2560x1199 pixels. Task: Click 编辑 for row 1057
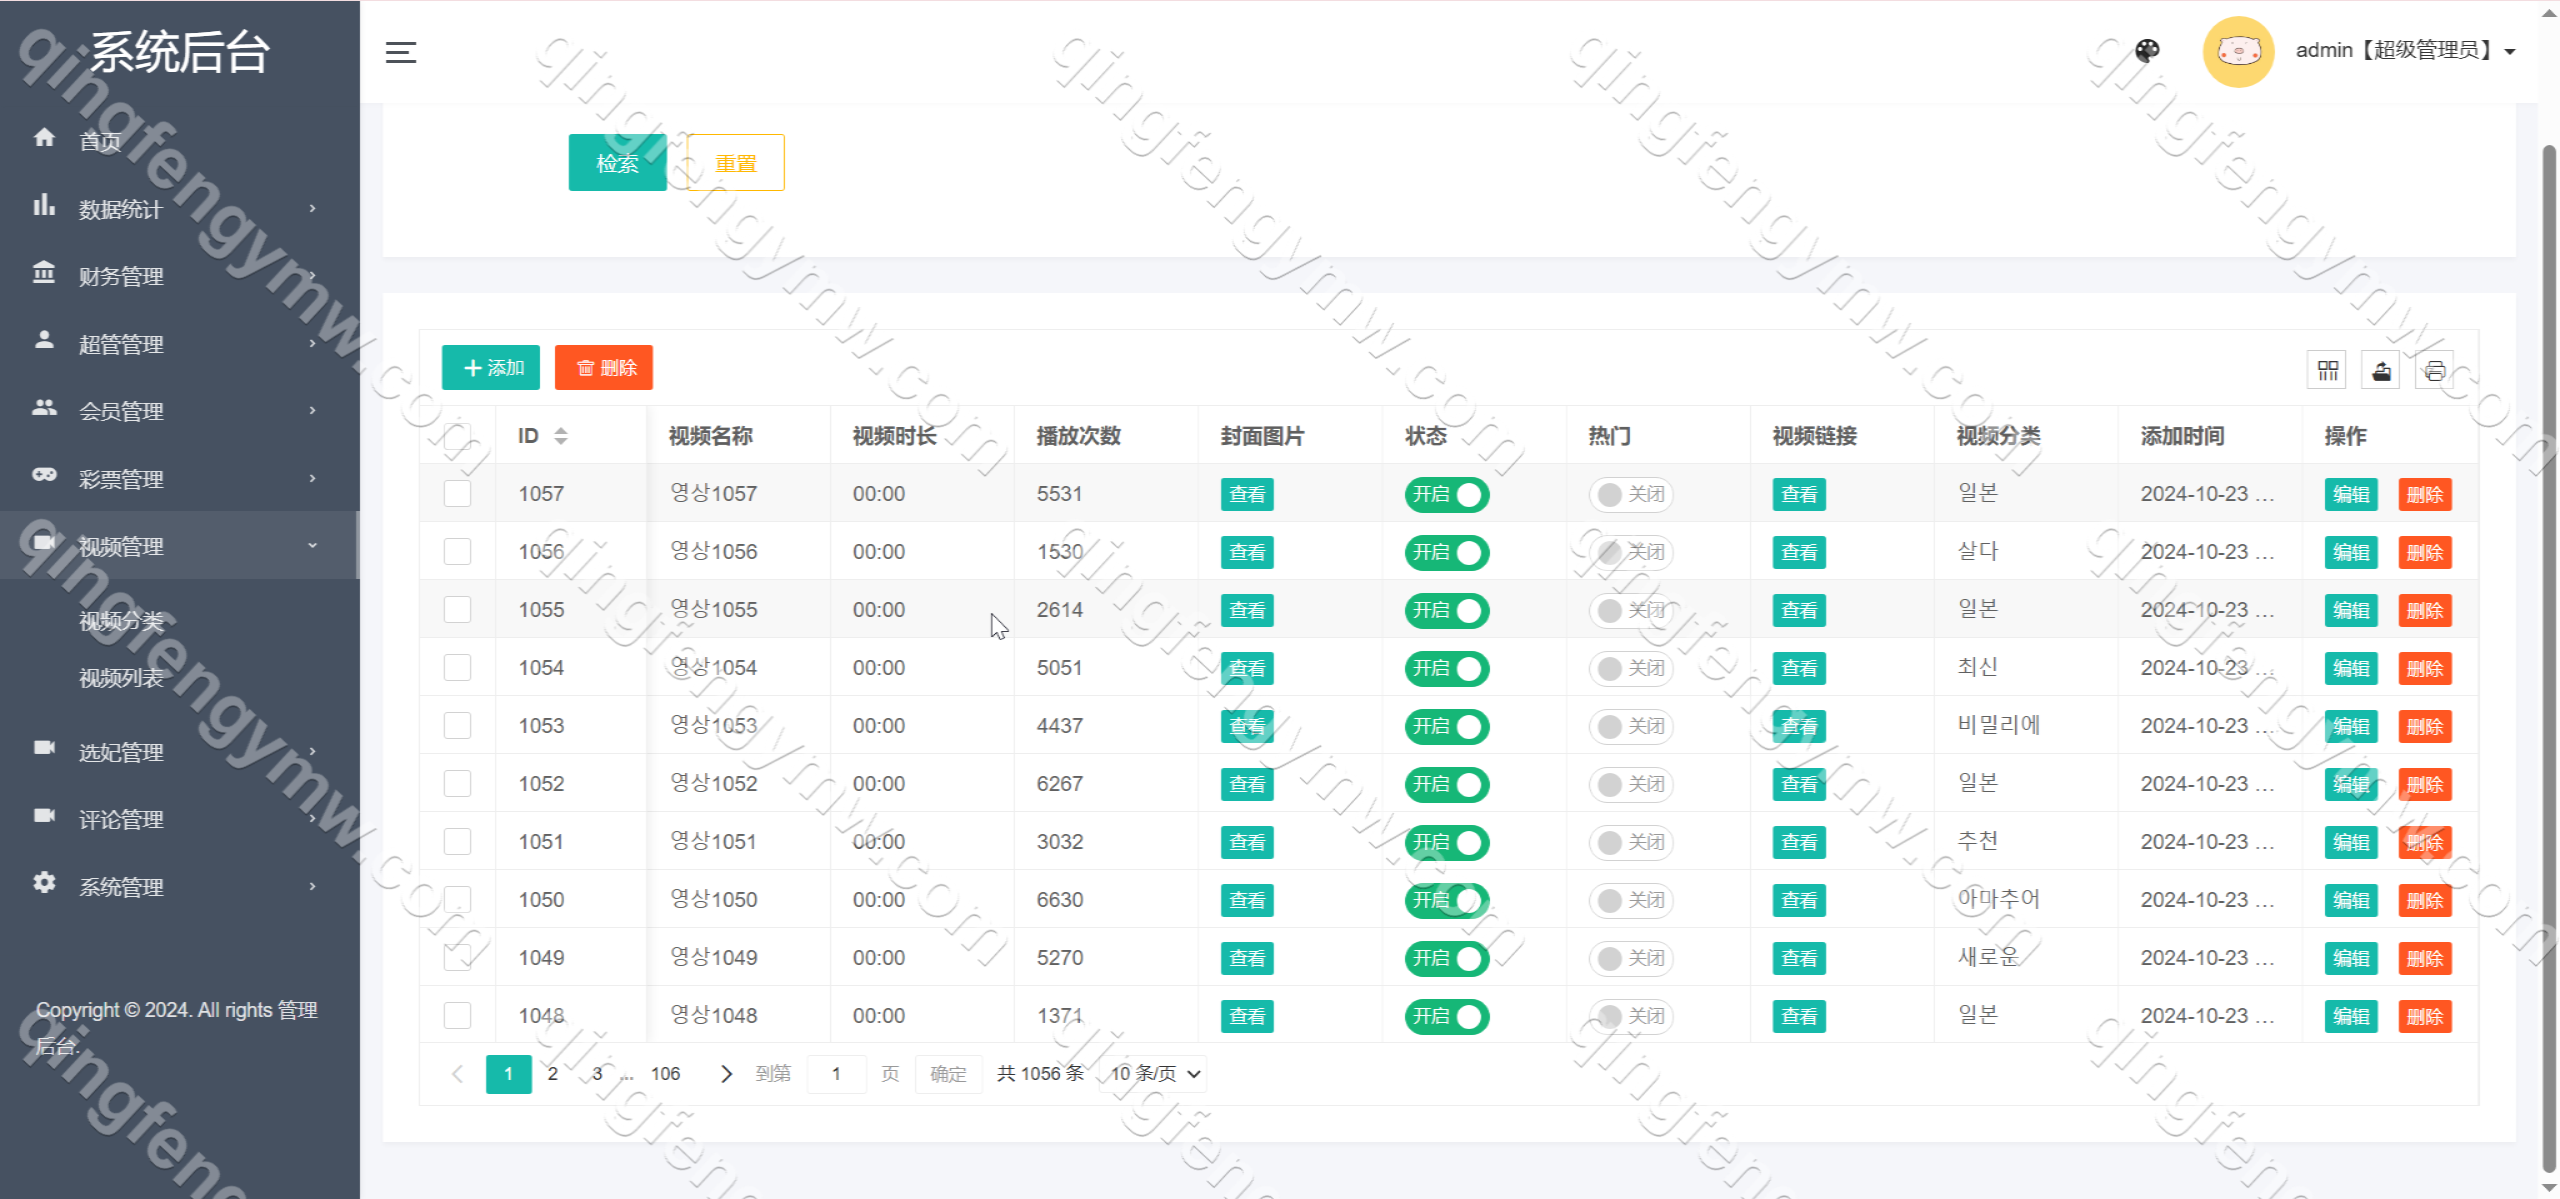coord(2351,494)
